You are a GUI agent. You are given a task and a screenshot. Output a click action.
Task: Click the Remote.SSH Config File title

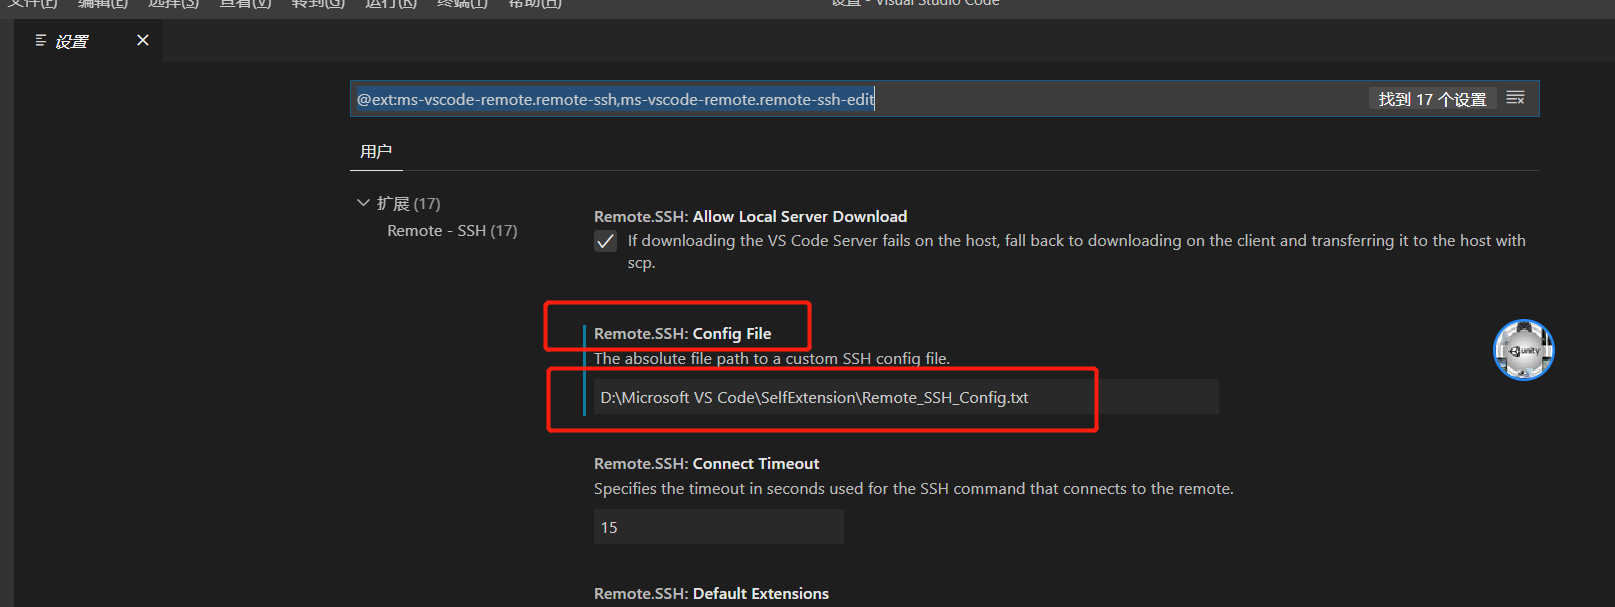(682, 333)
